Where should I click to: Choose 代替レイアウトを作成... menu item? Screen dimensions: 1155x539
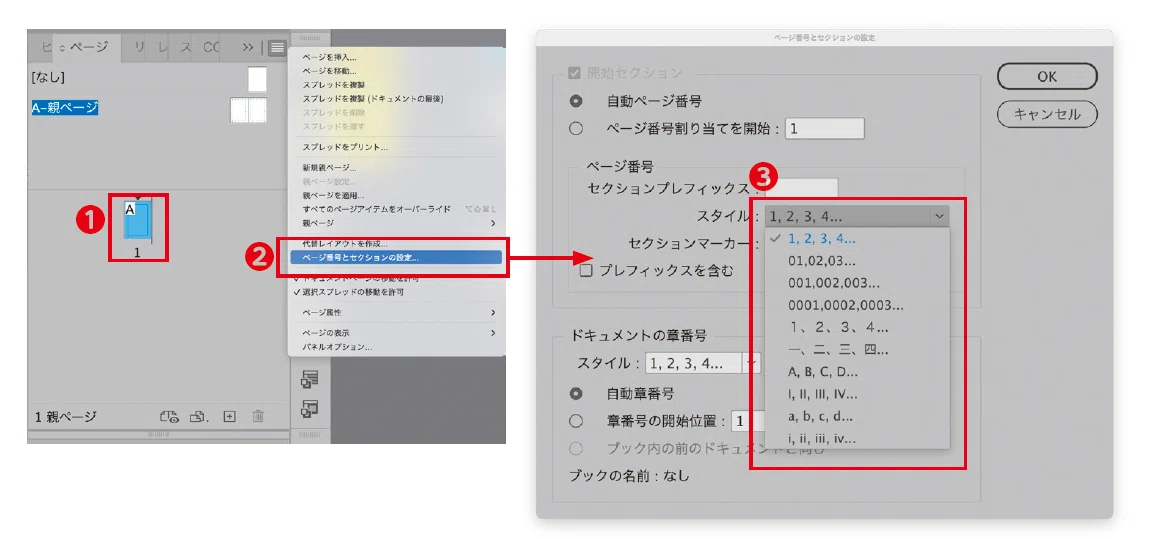[x=345, y=244]
